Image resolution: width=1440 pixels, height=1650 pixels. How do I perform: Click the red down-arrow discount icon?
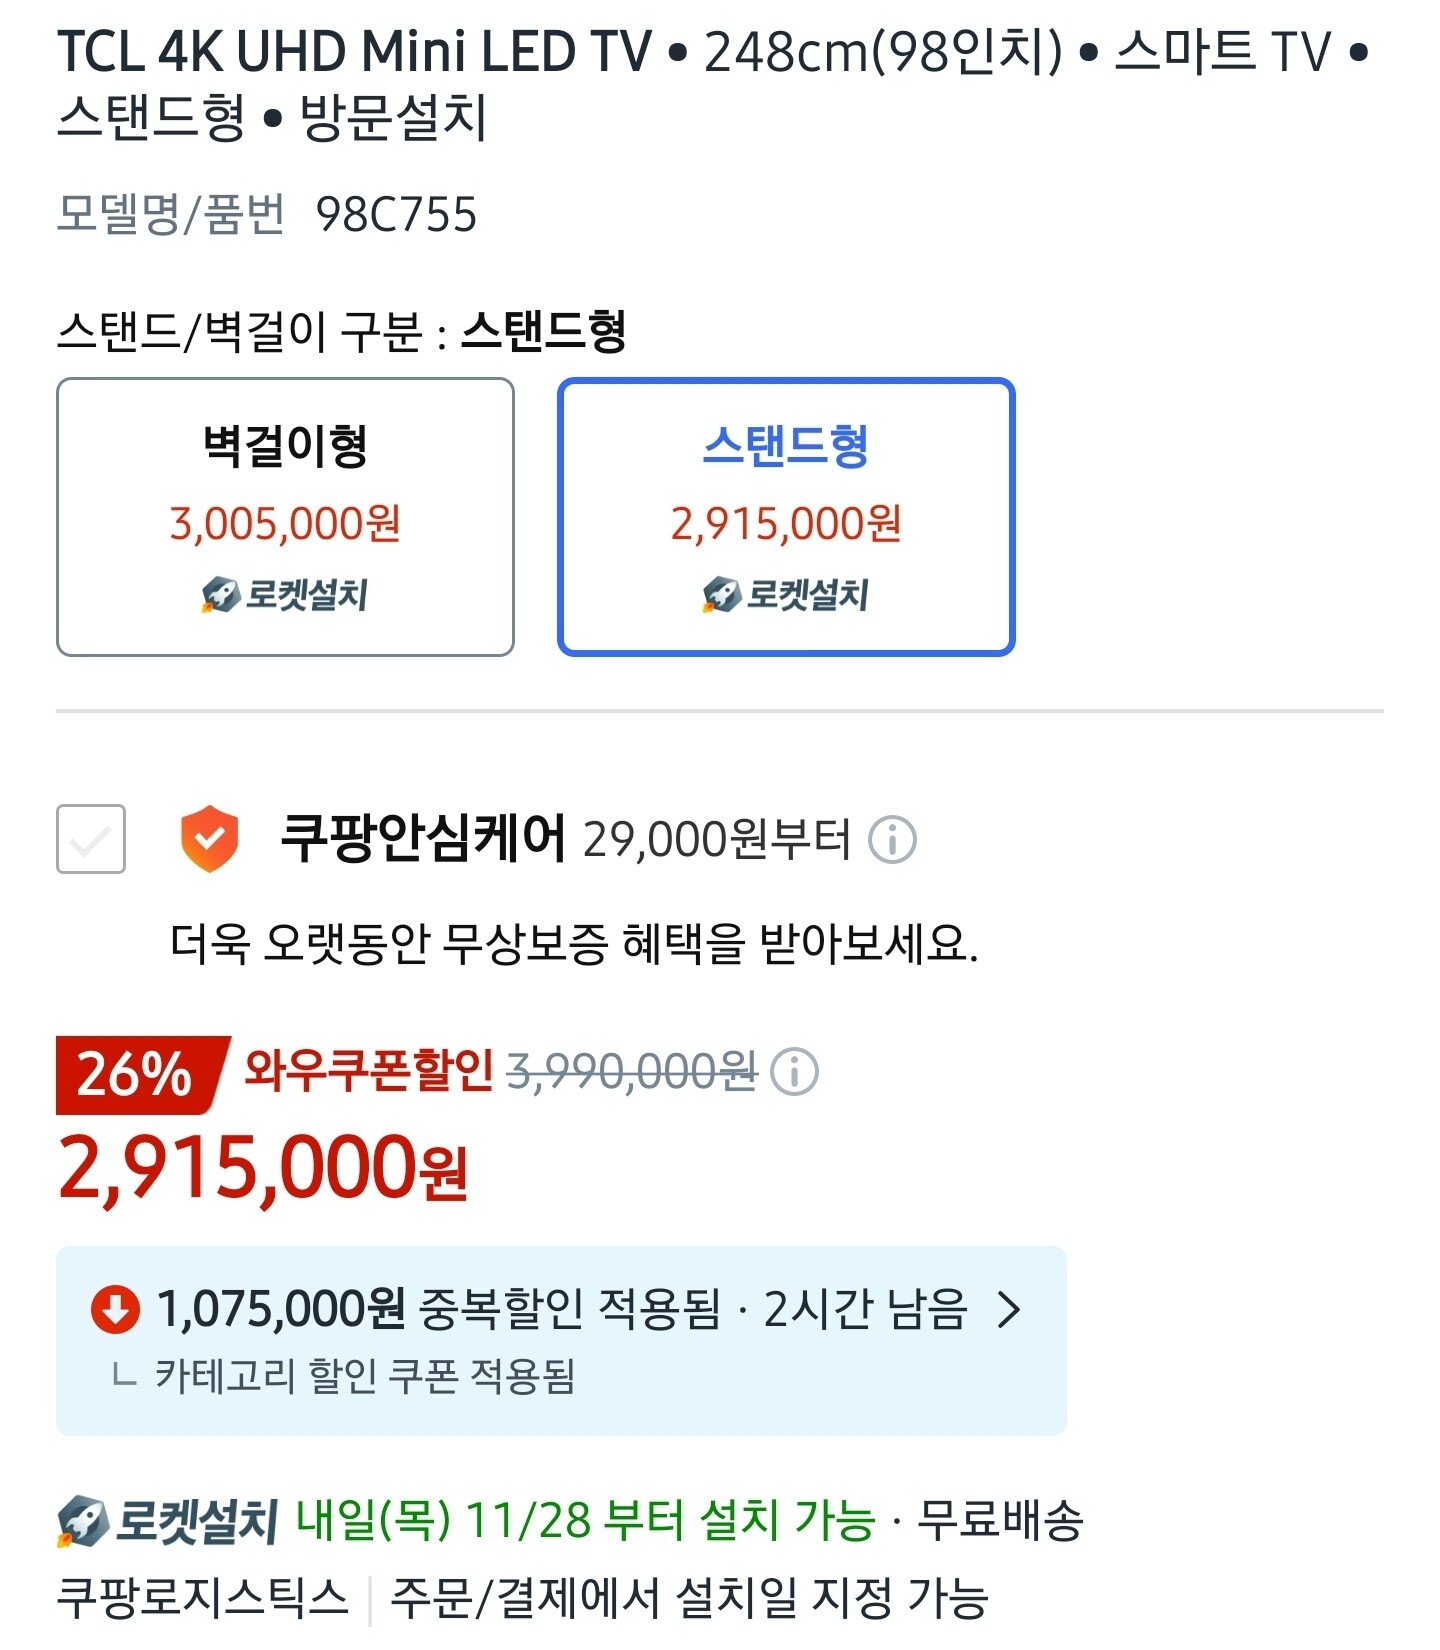[115, 1309]
